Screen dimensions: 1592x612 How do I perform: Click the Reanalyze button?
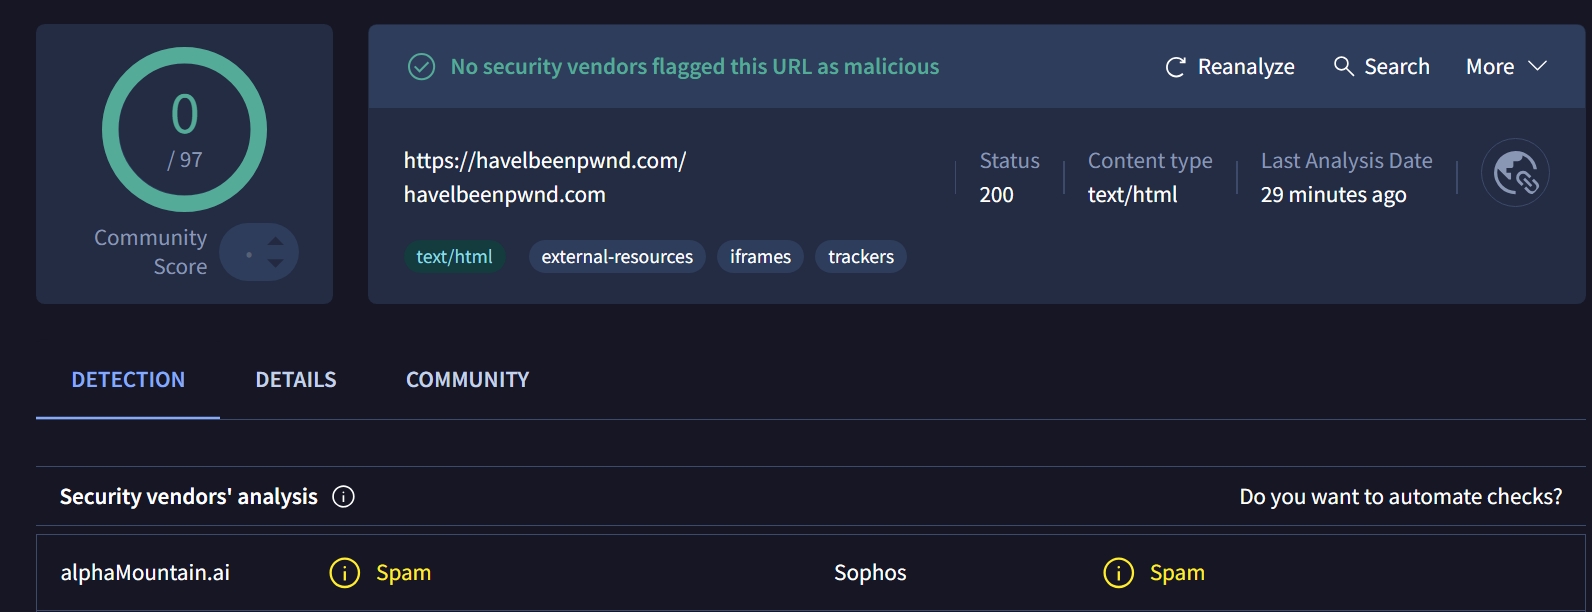click(1230, 67)
